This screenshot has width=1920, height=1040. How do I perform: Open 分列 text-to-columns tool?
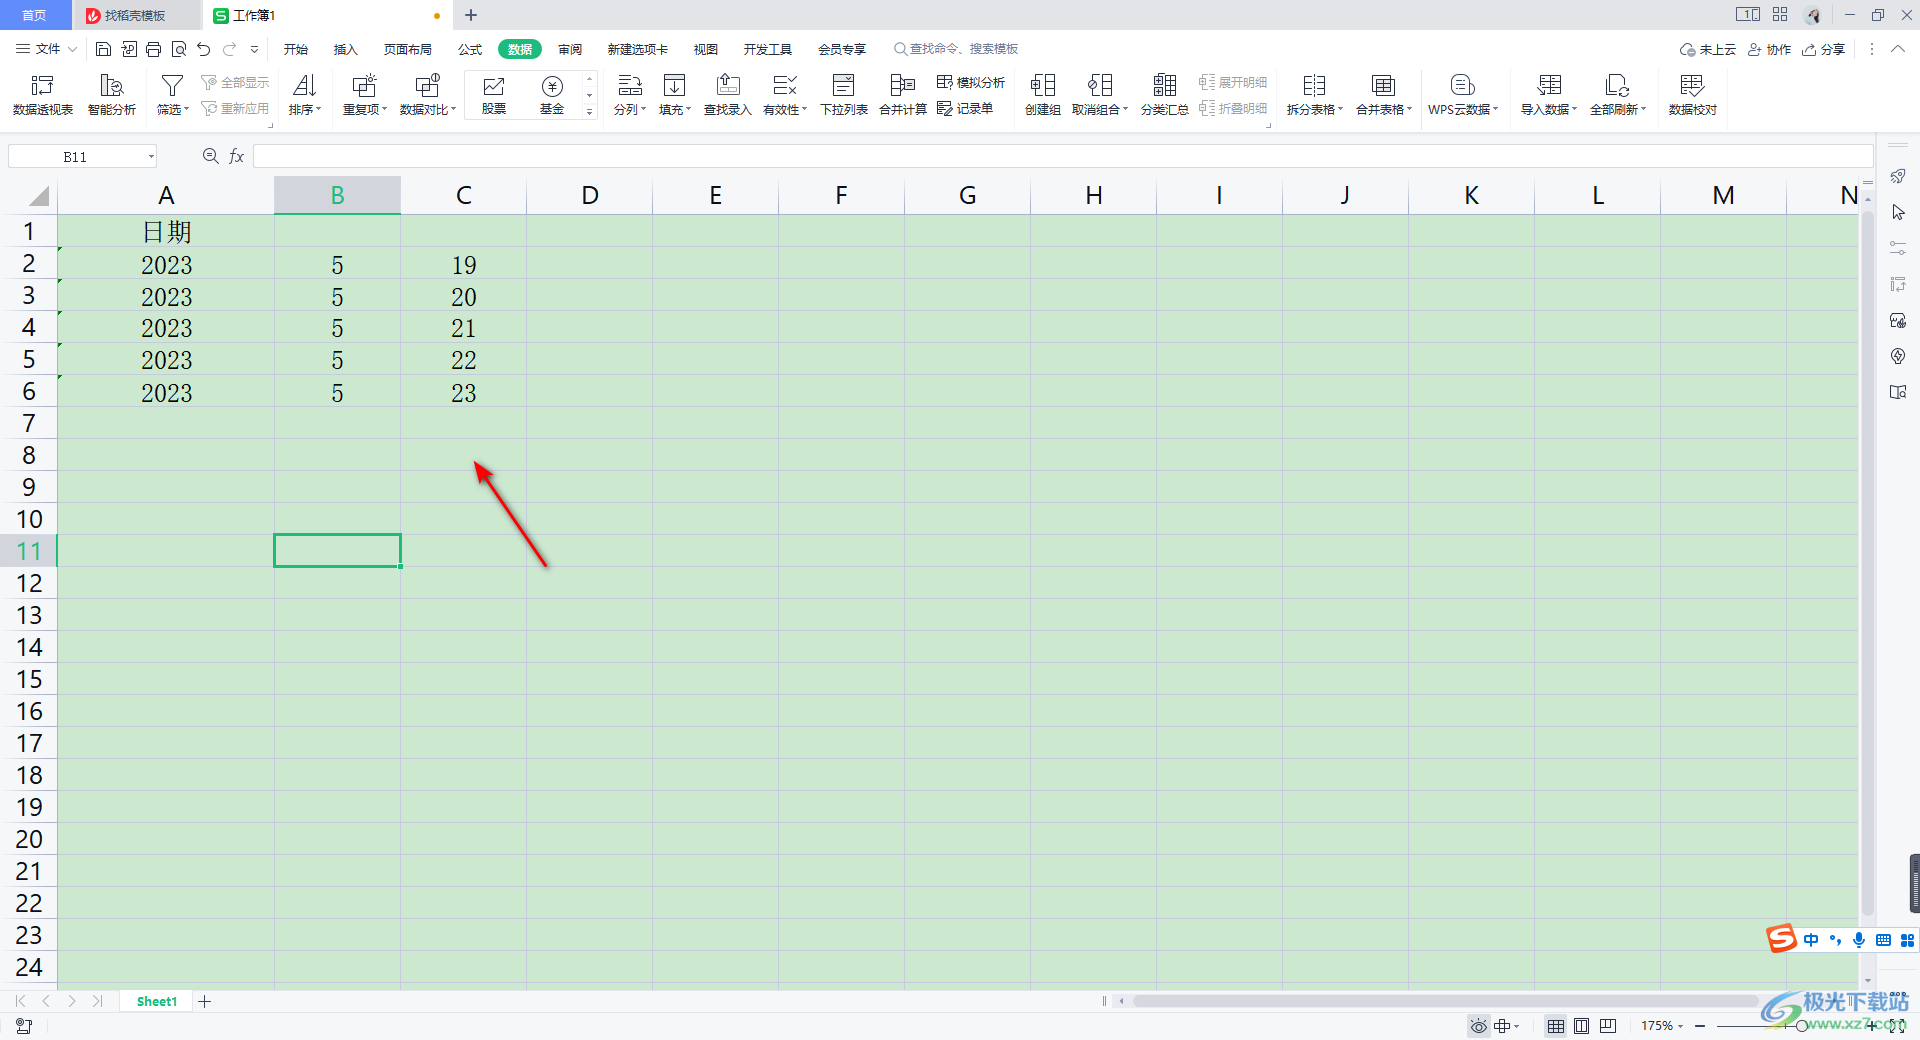tap(630, 95)
